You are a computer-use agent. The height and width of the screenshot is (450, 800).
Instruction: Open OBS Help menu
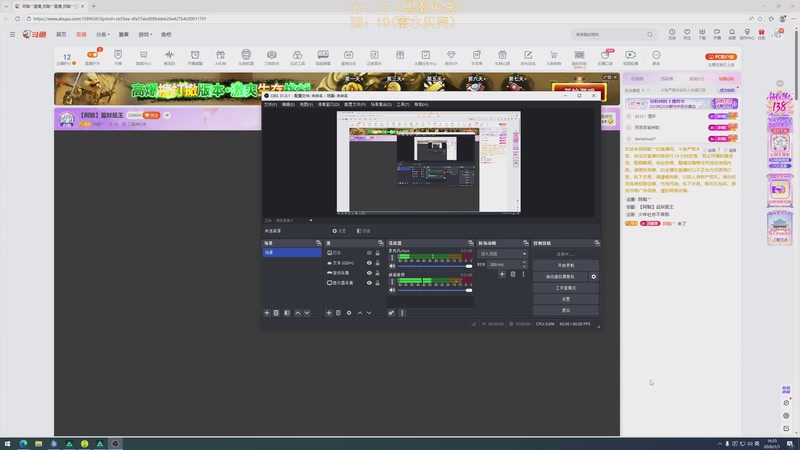coord(421,105)
